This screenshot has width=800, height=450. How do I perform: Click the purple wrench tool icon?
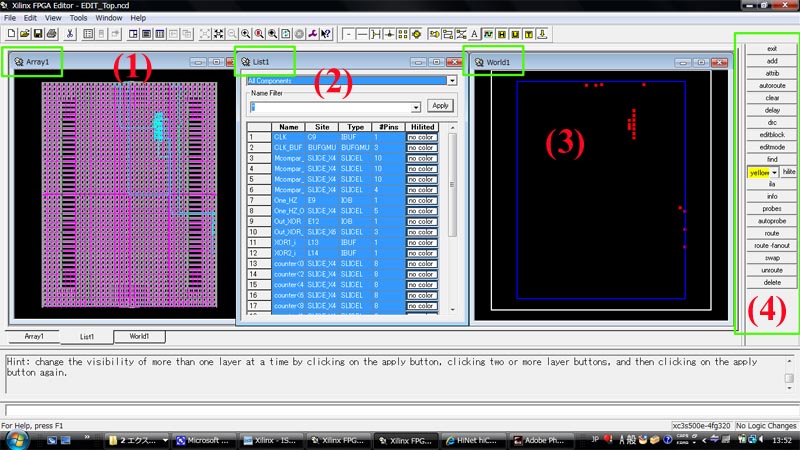pos(312,34)
